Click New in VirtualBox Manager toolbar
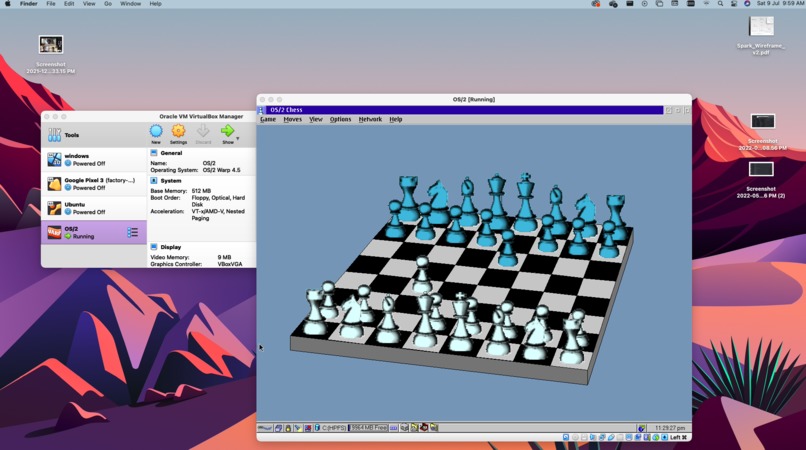 pyautogui.click(x=156, y=134)
